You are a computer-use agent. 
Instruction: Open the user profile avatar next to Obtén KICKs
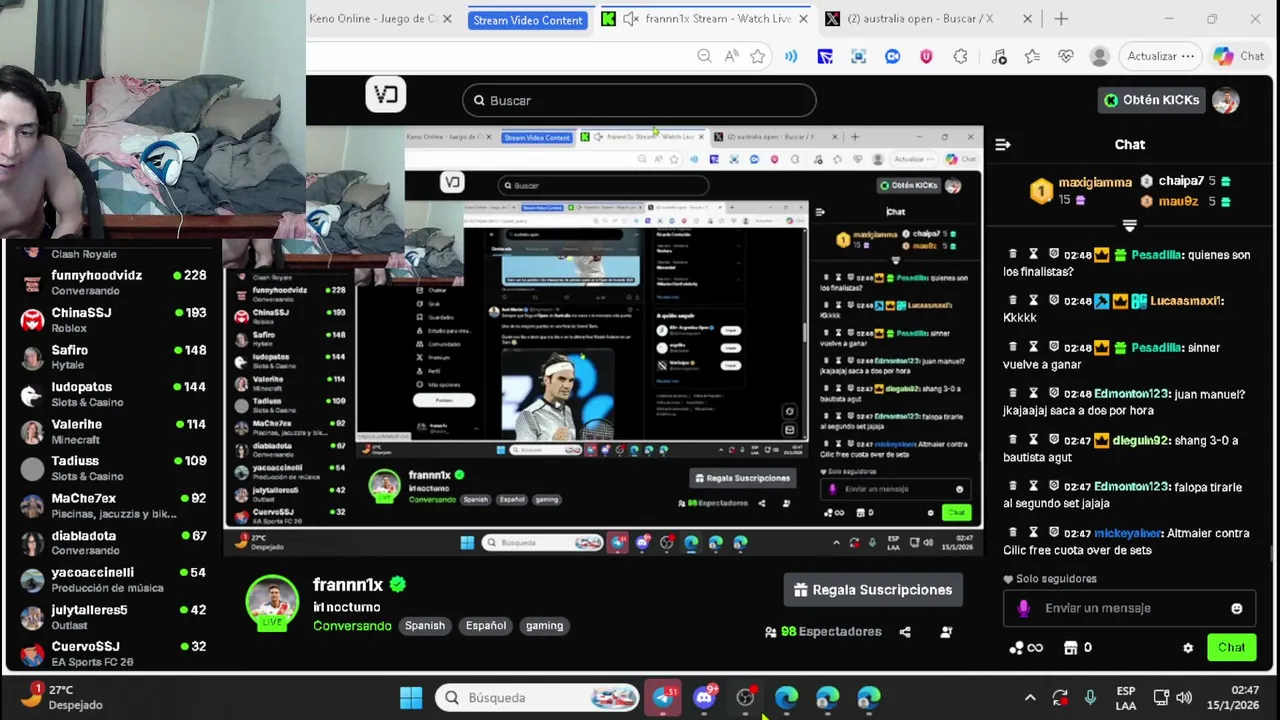tap(1225, 100)
